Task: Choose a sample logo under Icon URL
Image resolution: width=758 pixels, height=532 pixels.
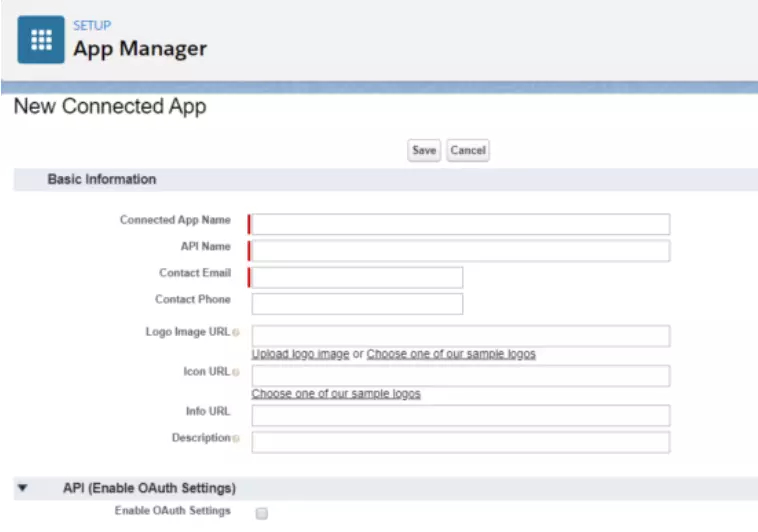Action: click(336, 394)
